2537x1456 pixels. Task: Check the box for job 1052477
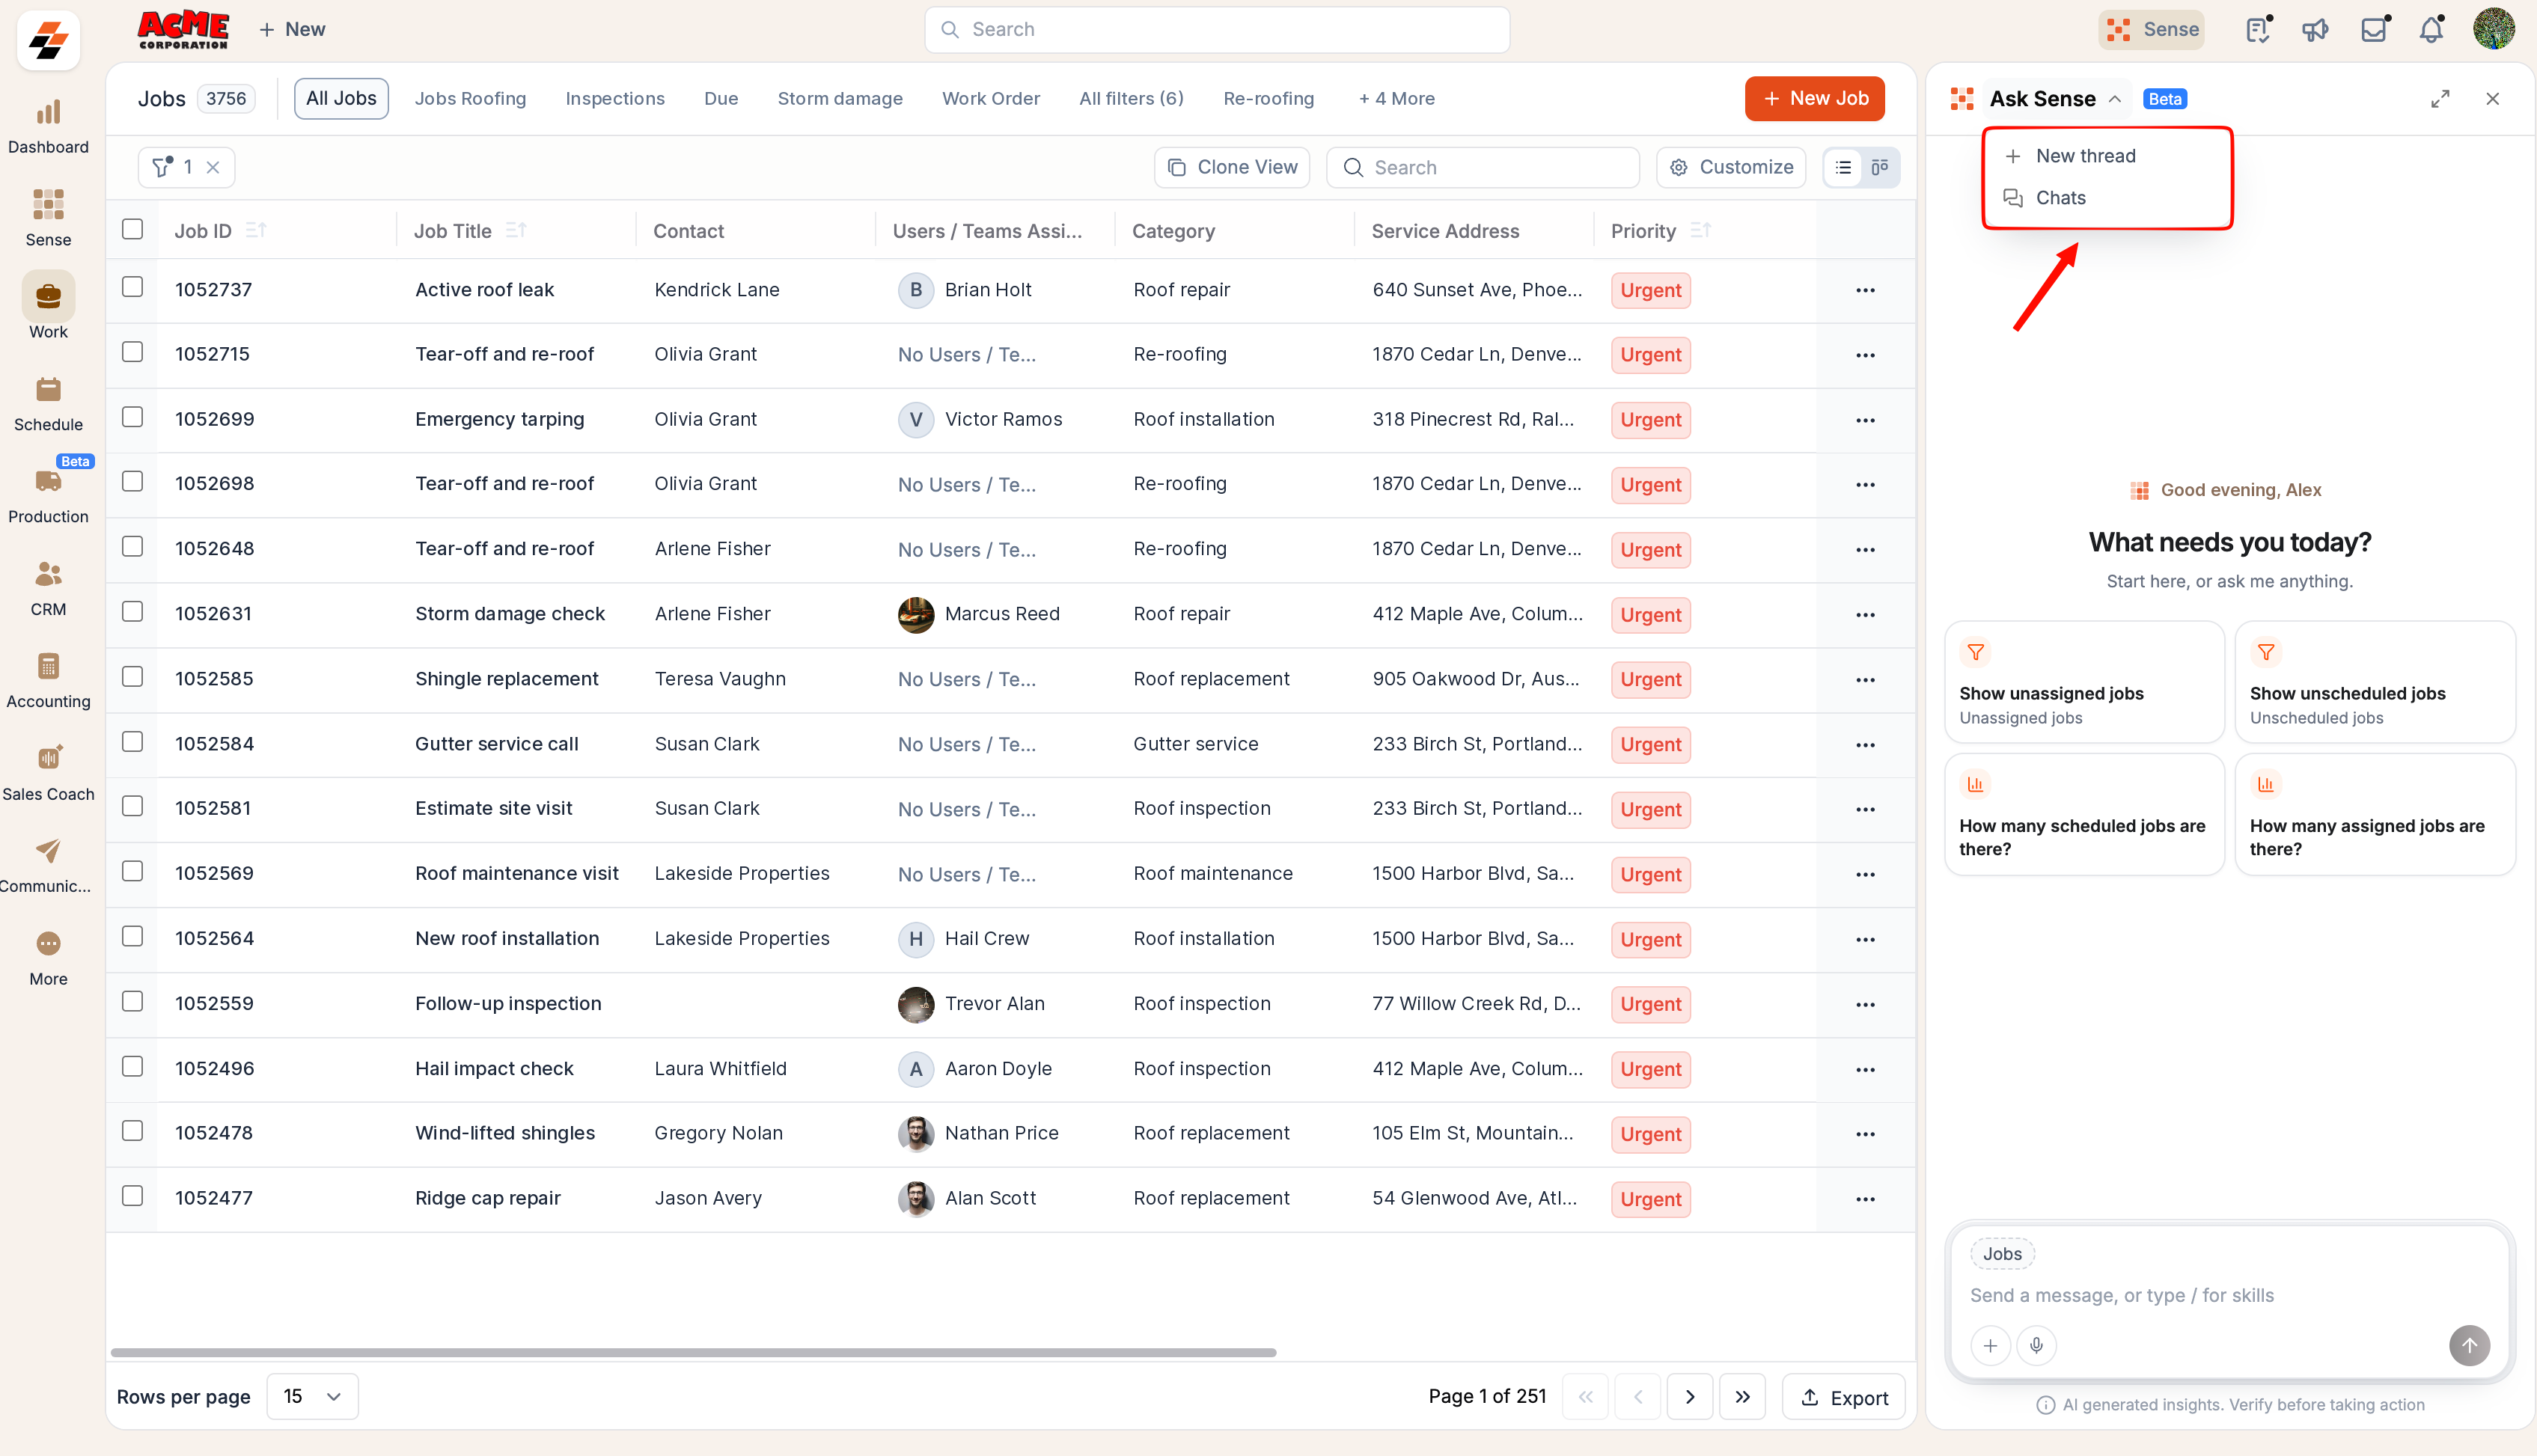click(x=132, y=1196)
